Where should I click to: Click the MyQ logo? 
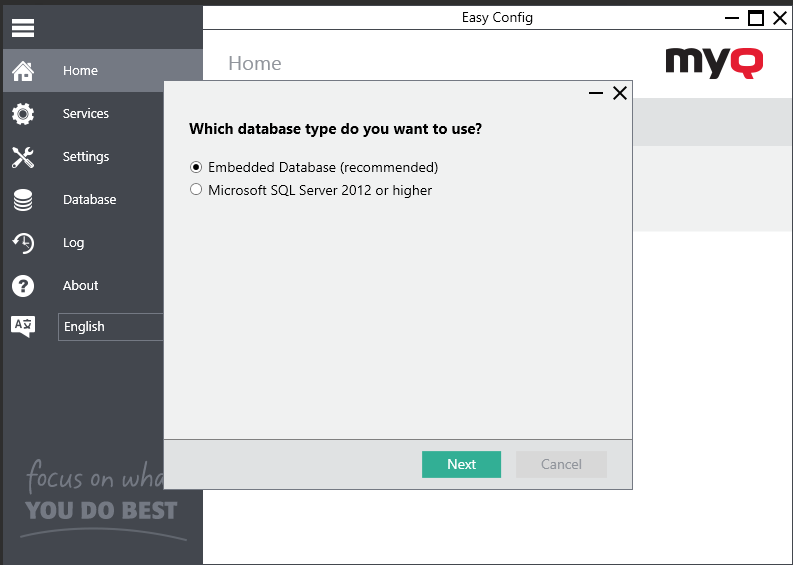click(714, 62)
